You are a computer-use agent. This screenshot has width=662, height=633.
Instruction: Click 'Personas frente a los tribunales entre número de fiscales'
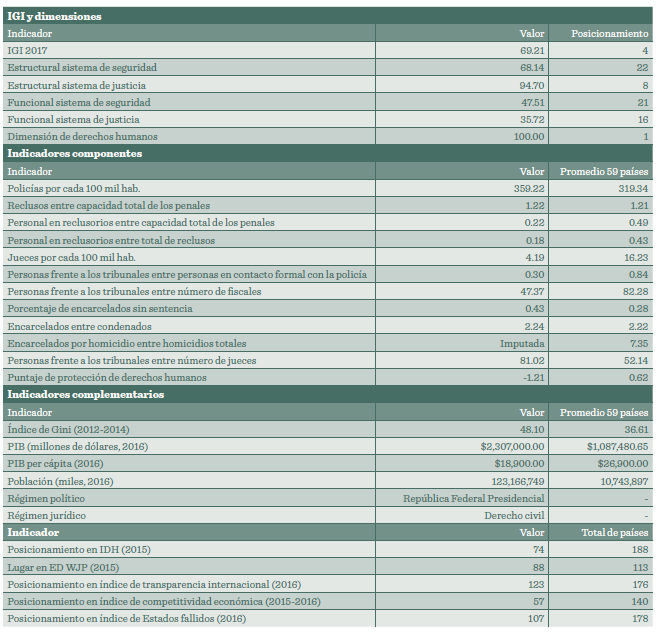point(134,291)
